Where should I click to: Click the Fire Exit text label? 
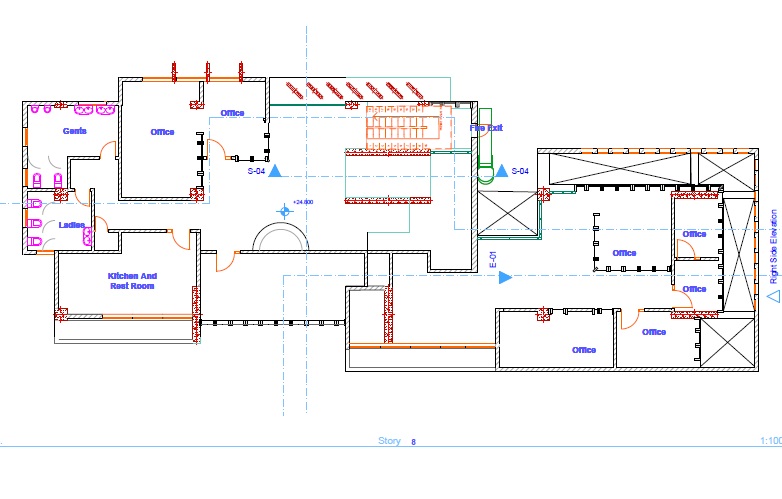click(486, 128)
